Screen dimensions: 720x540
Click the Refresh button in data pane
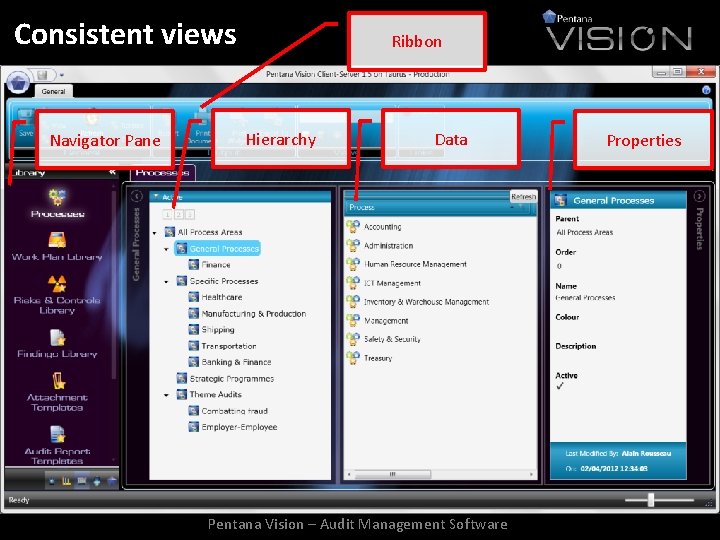click(x=523, y=197)
